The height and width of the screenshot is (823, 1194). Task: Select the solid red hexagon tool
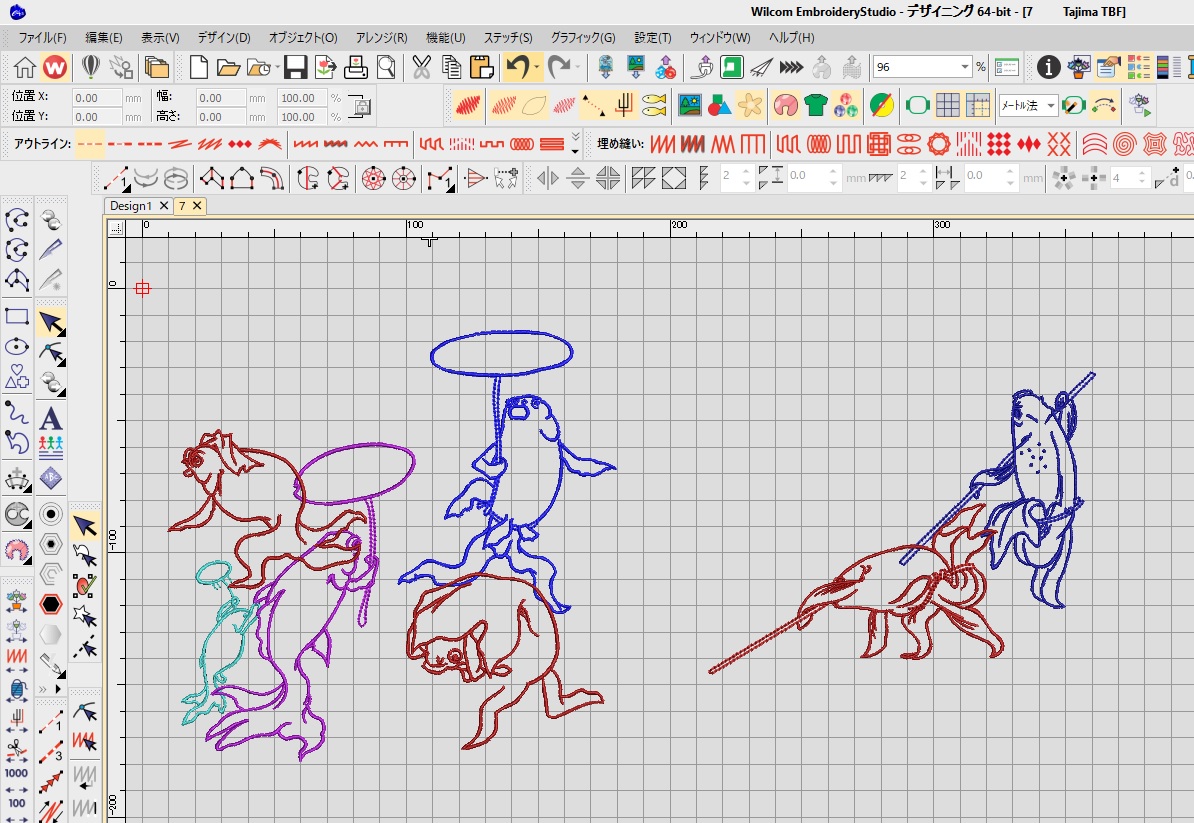click(x=51, y=604)
